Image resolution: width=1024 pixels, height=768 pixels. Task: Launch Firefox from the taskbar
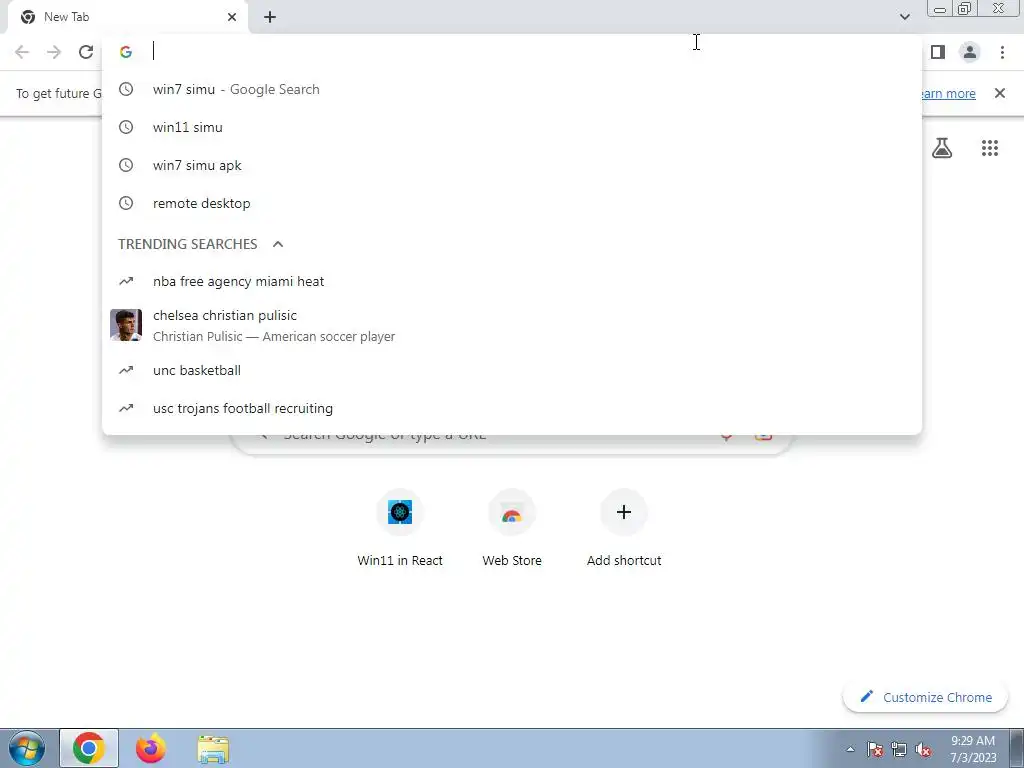coord(151,748)
